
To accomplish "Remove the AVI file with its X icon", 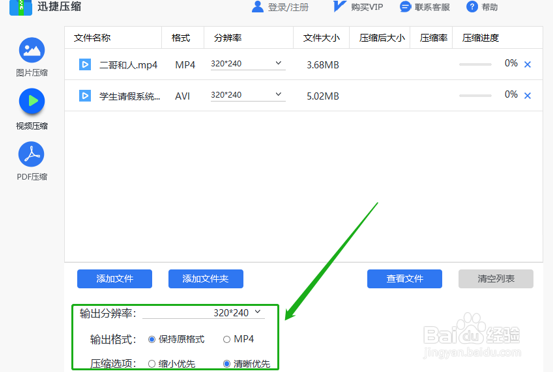I will pyautogui.click(x=527, y=96).
